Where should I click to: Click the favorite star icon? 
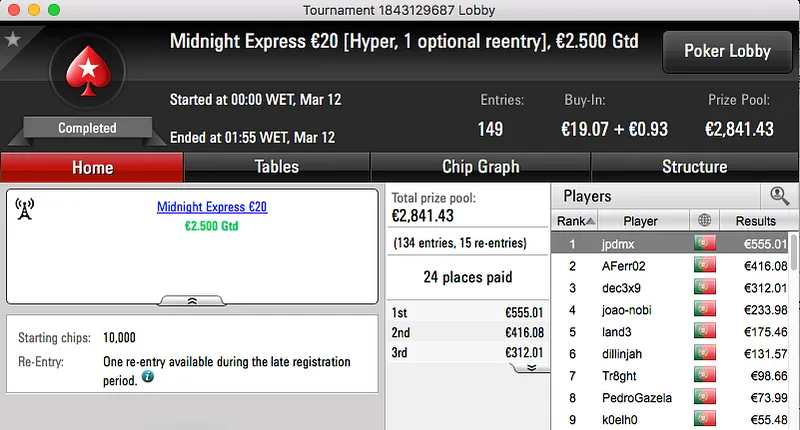click(12, 40)
